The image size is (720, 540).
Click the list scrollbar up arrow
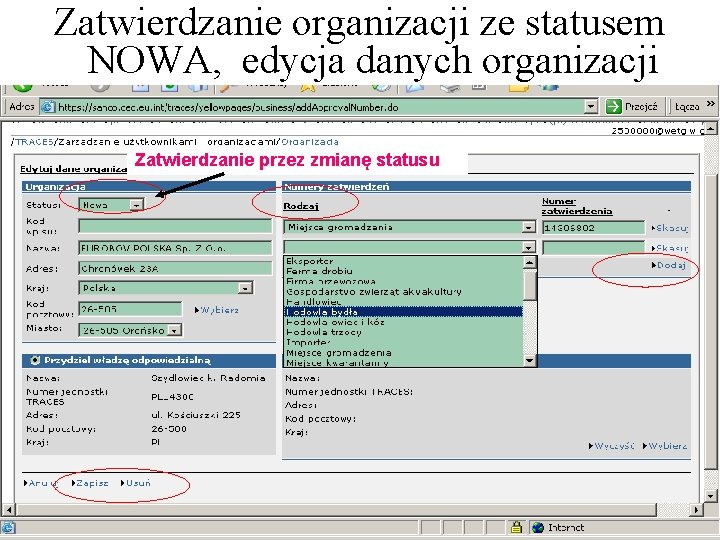coord(529,262)
